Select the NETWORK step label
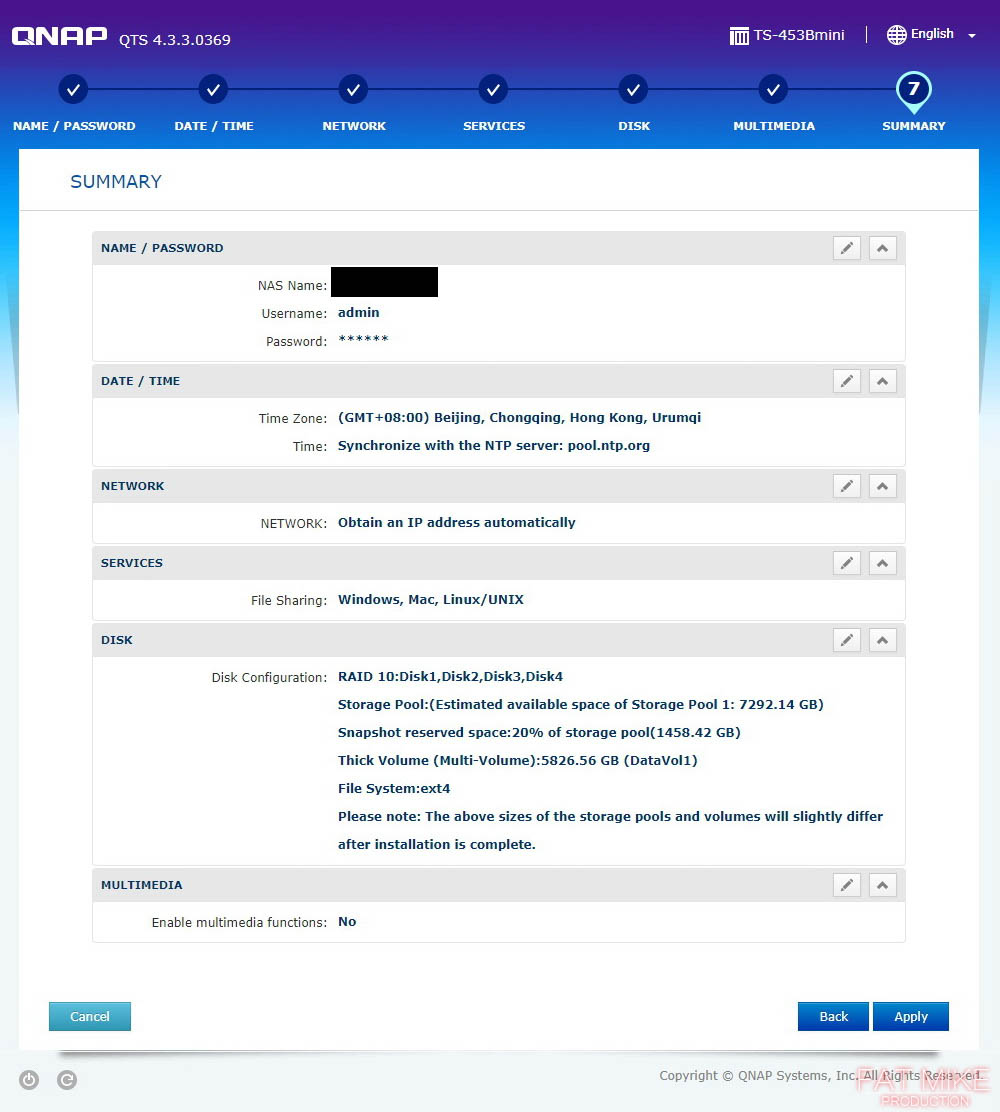The height and width of the screenshot is (1112, 1000). pyautogui.click(x=354, y=126)
